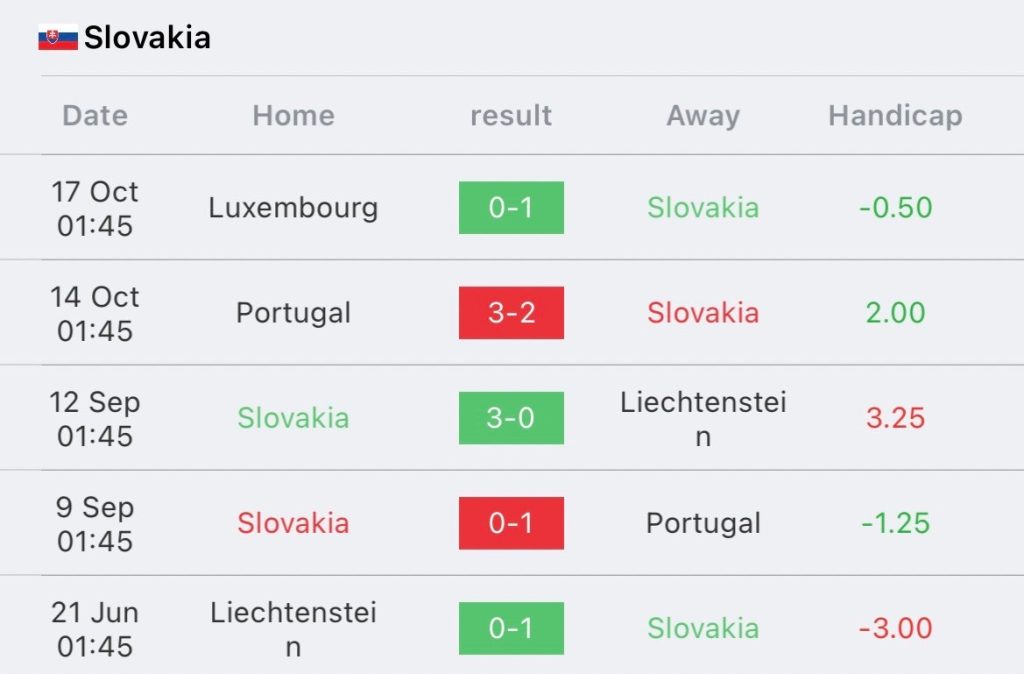This screenshot has height=674, width=1024.
Task: Open the red 3-2 Portugal result badge
Action: [x=511, y=313]
